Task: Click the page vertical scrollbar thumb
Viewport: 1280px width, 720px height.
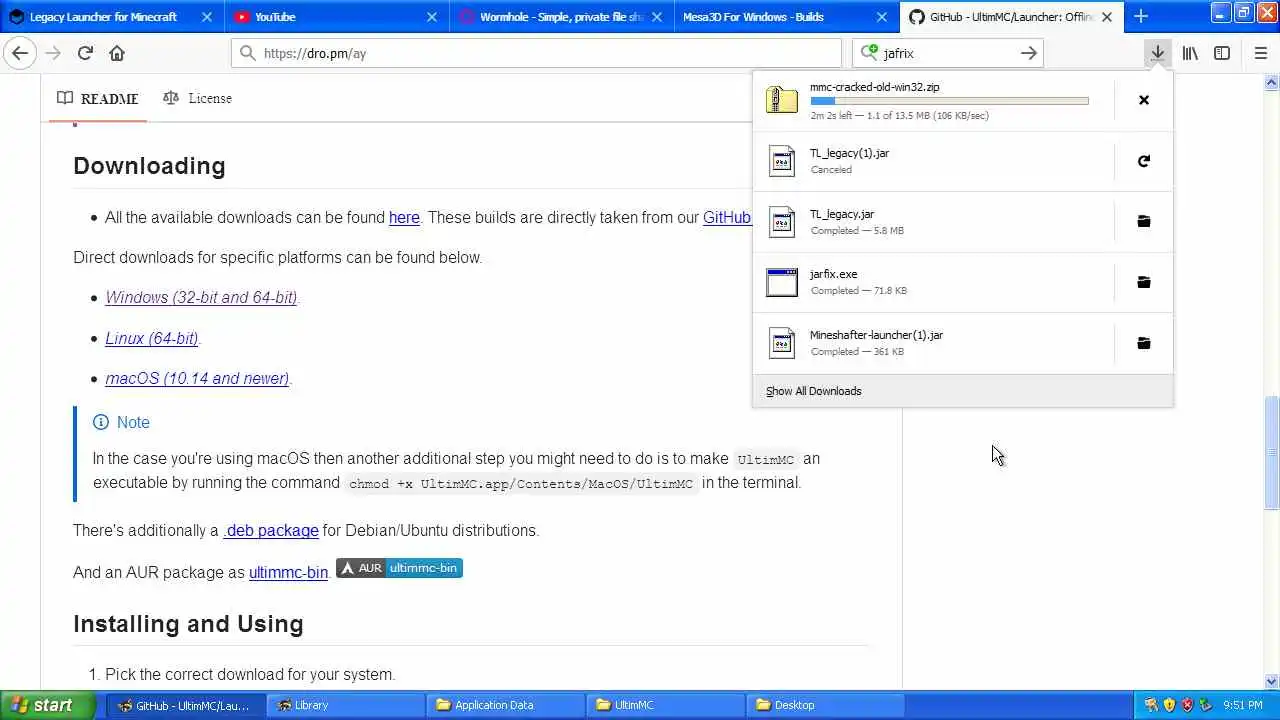Action: [1271, 453]
